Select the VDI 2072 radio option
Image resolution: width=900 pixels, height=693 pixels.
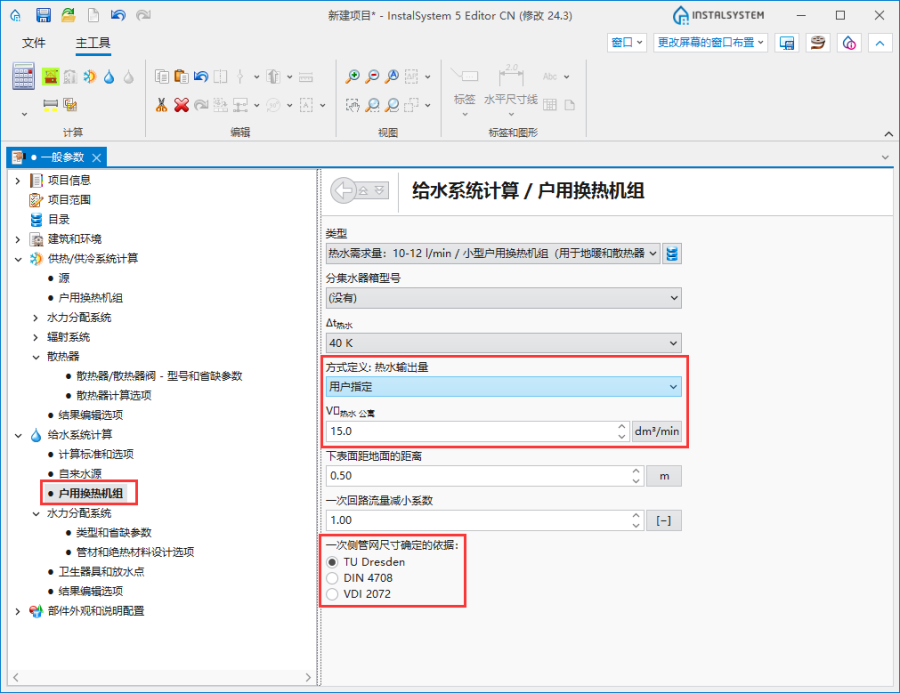332,594
